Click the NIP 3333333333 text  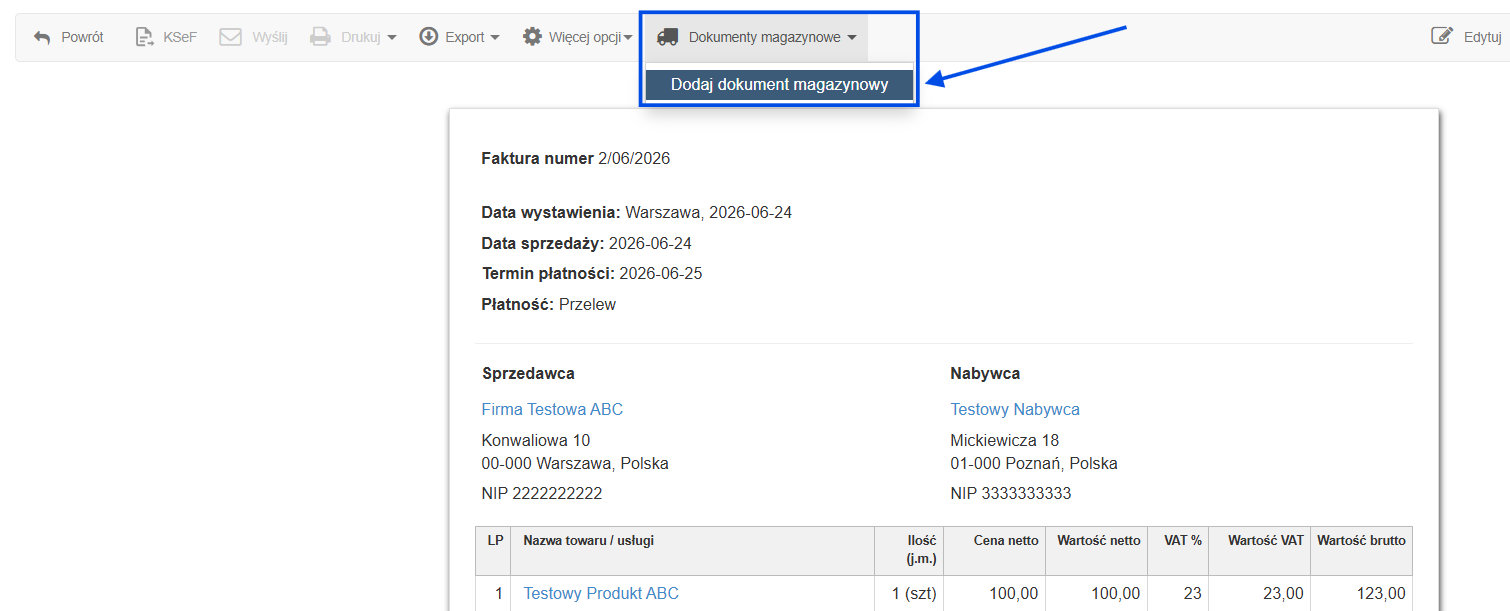[1011, 493]
